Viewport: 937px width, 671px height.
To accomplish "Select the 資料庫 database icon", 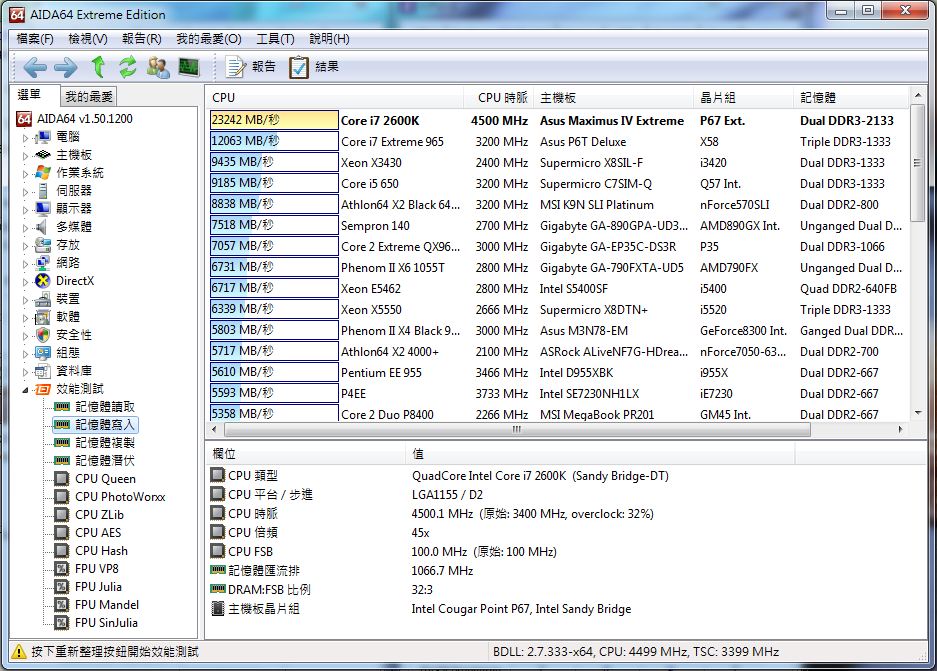I will [x=42, y=371].
